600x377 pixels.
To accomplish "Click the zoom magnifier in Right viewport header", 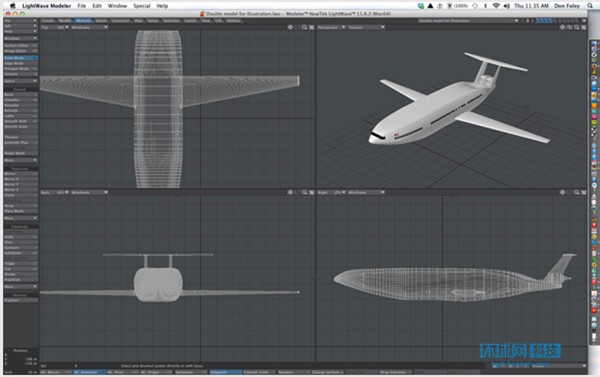I will (x=576, y=192).
